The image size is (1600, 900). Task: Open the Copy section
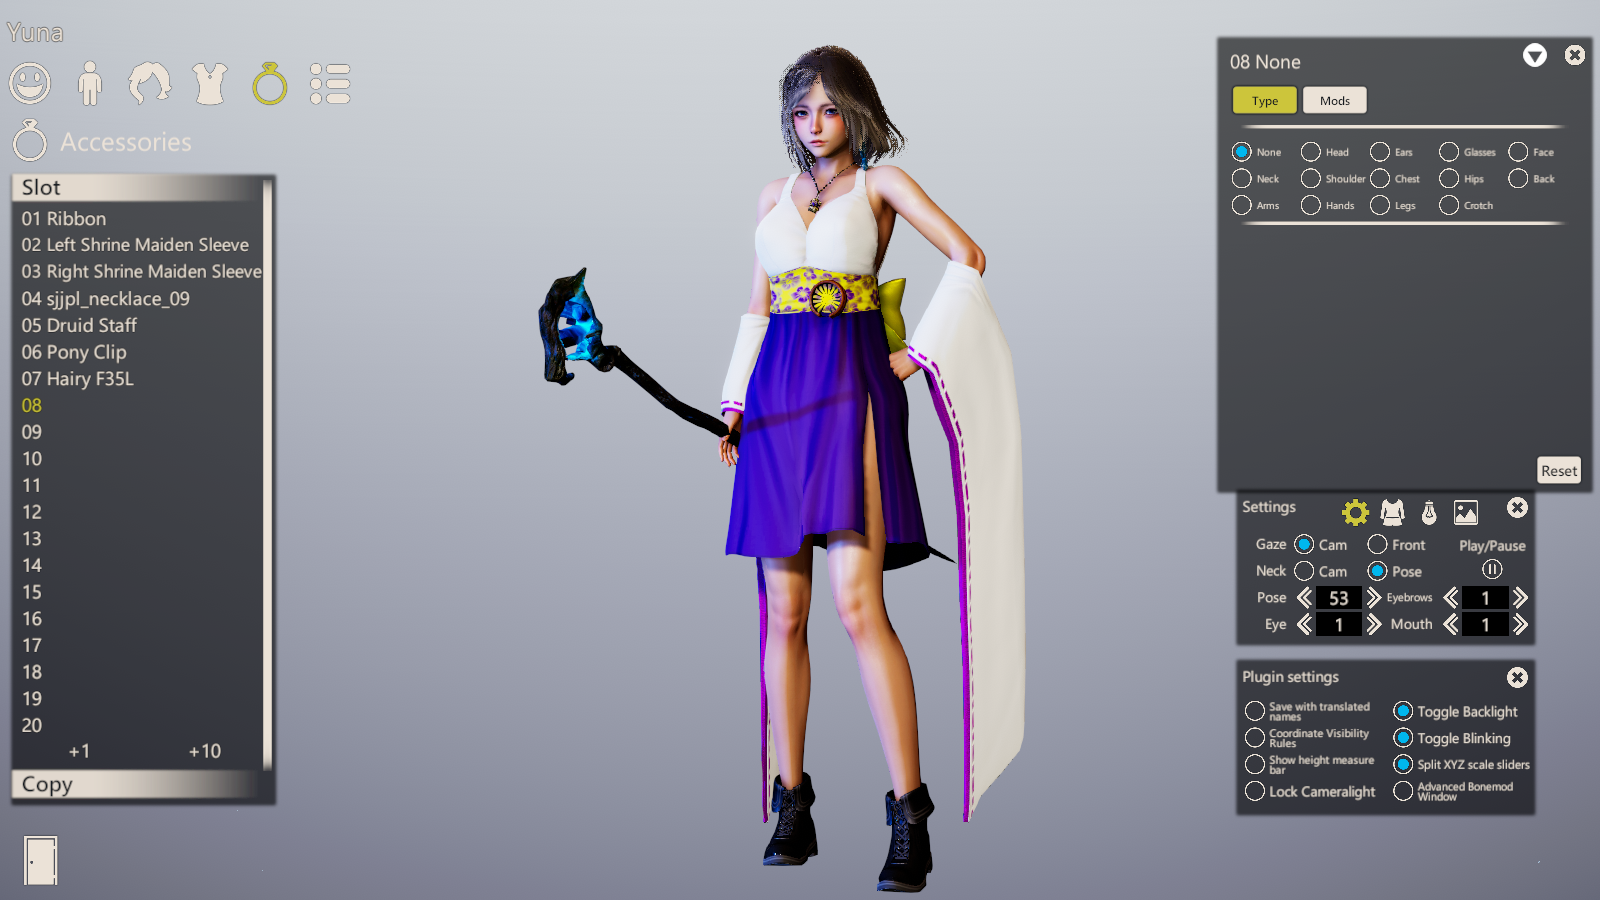click(x=136, y=784)
